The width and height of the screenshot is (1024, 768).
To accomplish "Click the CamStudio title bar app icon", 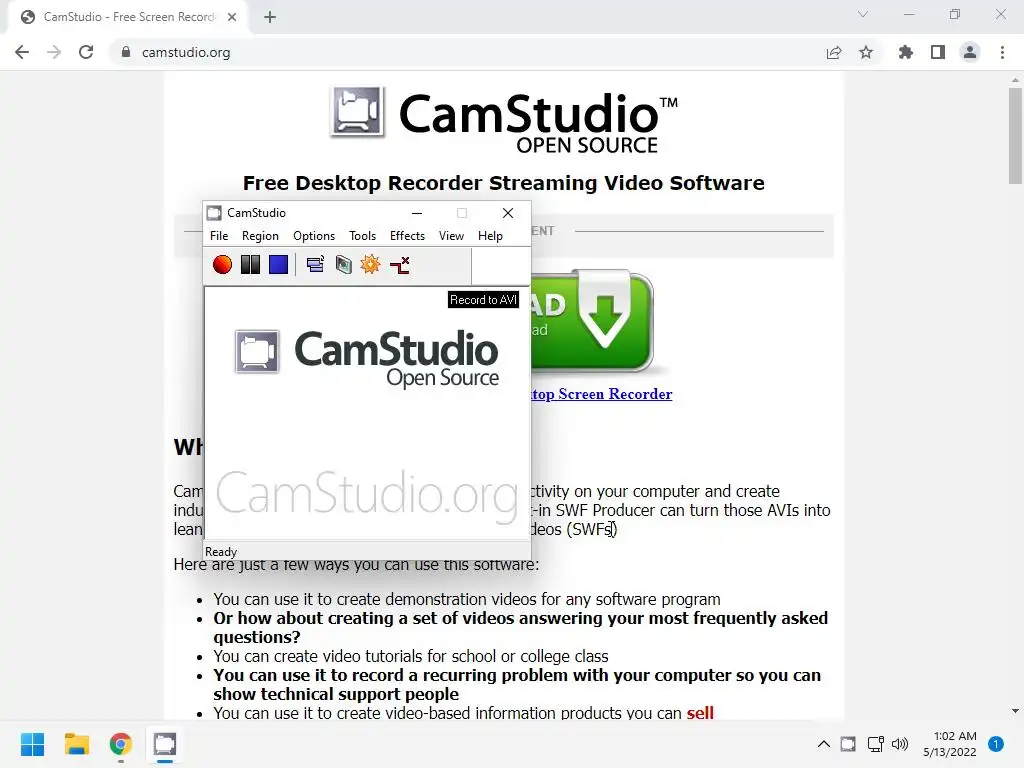I will coord(214,213).
